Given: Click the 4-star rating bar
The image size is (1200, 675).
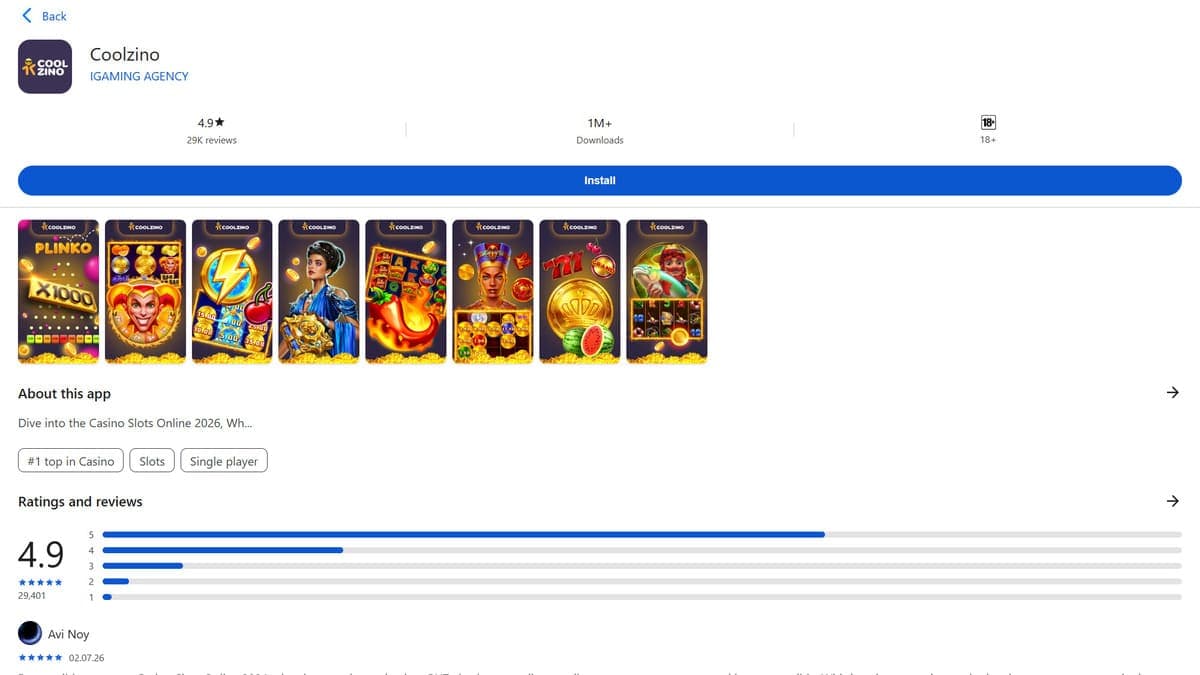Looking at the screenshot, I should pyautogui.click(x=642, y=550).
